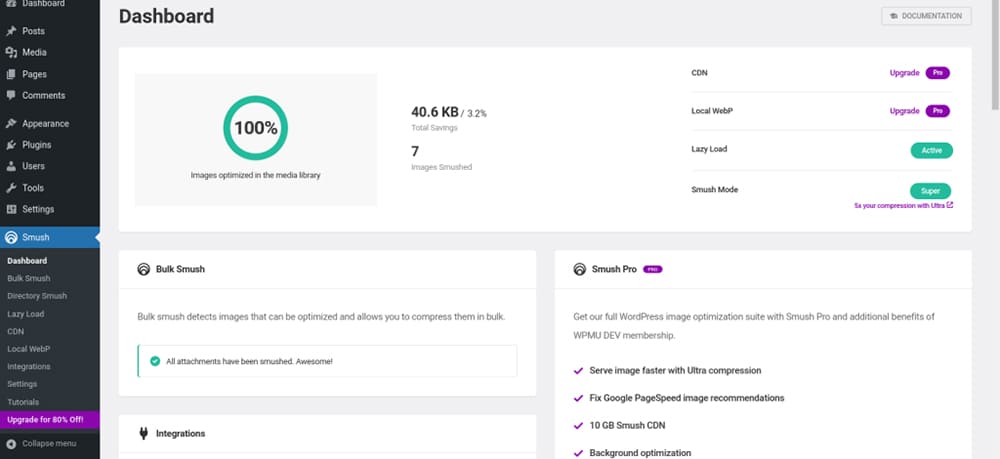Click the Pro badge next to Local WebP Upgrade

pos(938,112)
